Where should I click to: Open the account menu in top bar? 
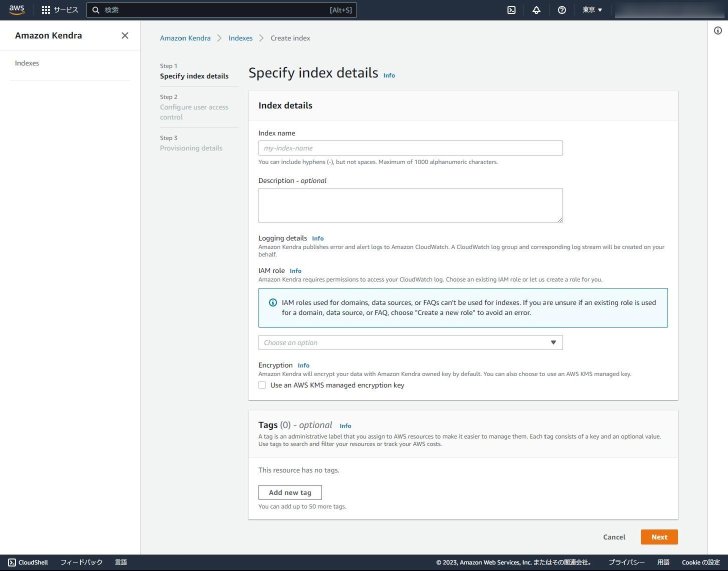pyautogui.click(x=669, y=10)
